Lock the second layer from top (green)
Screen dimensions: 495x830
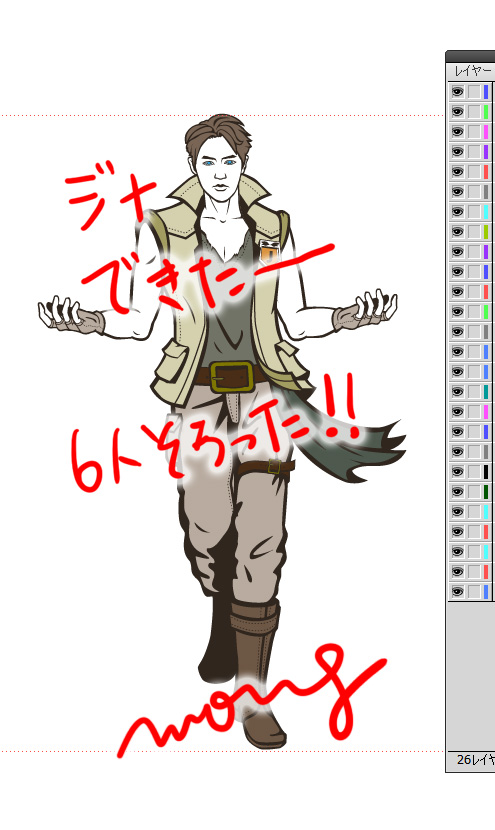click(474, 112)
